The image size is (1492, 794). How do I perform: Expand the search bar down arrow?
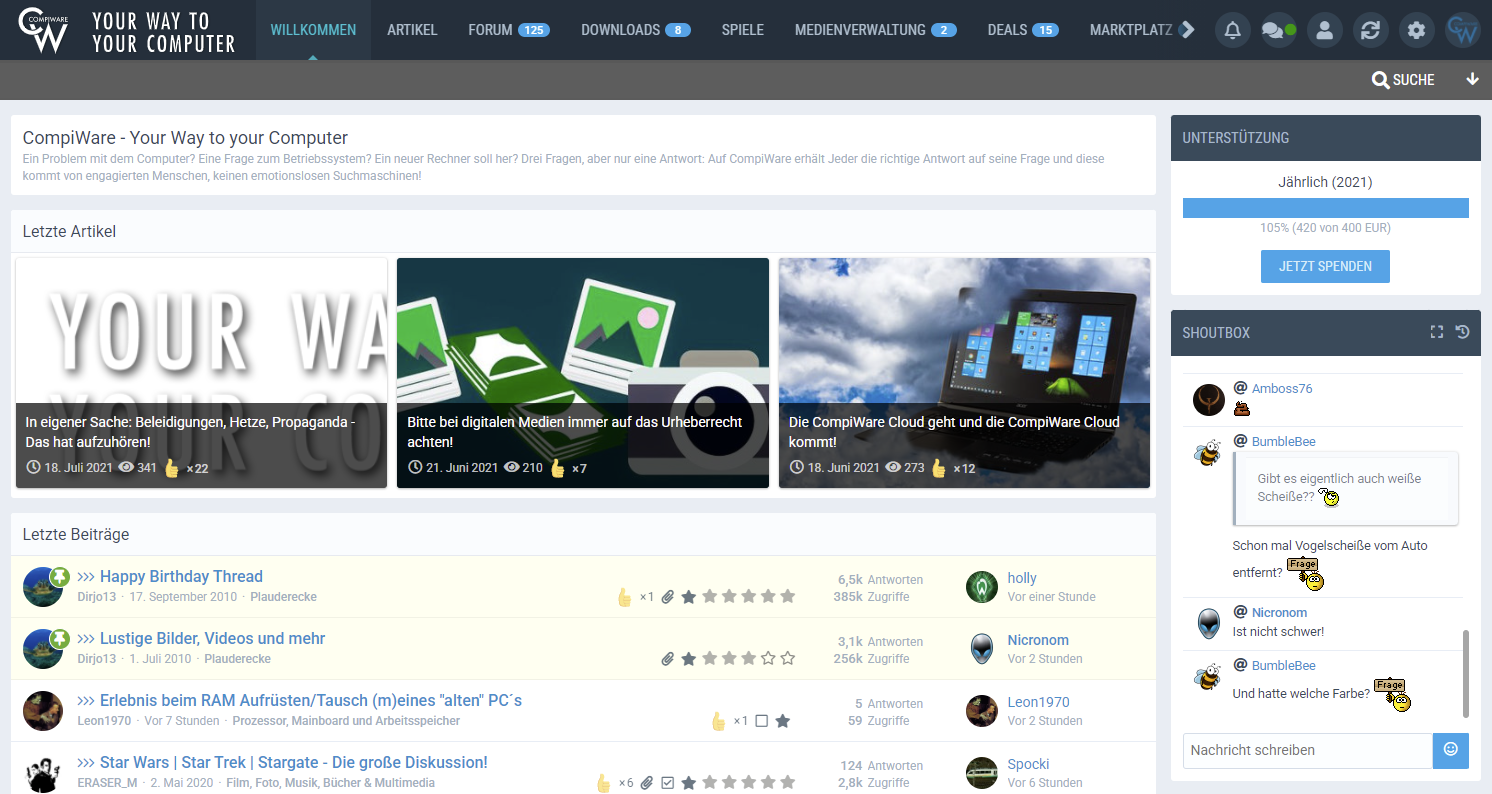point(1472,80)
